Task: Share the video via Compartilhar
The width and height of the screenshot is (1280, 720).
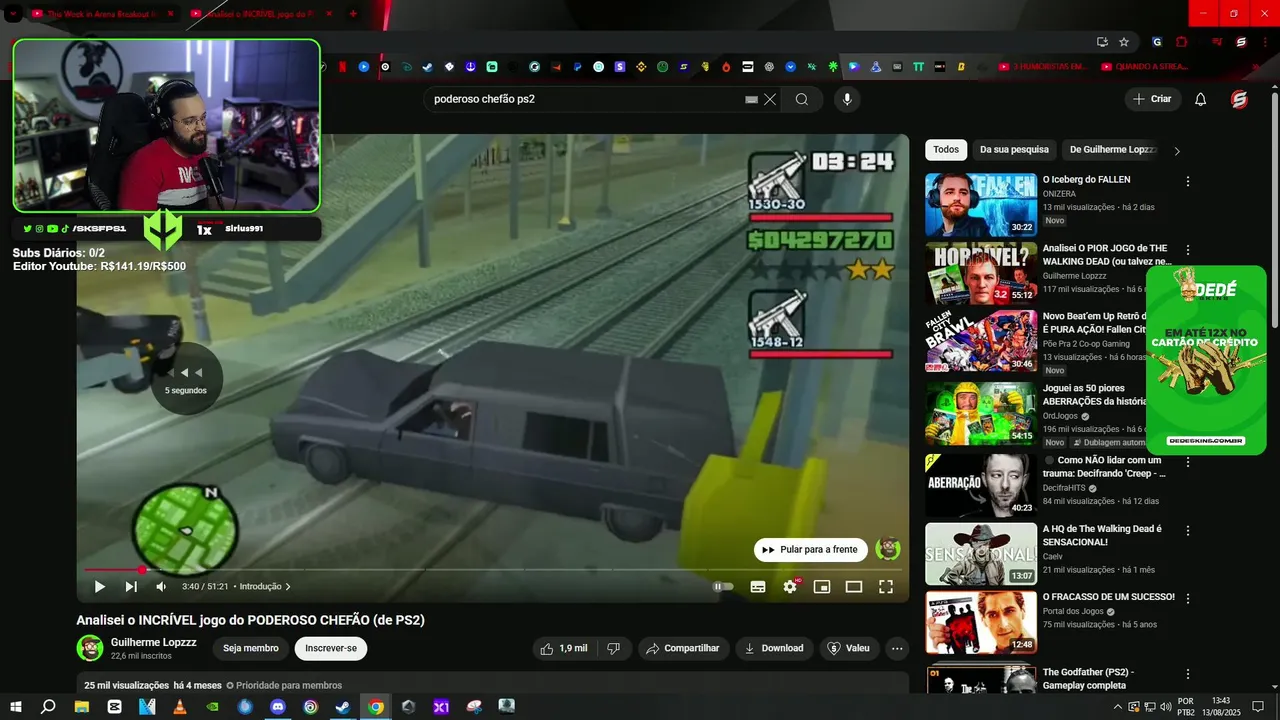Action: [x=683, y=648]
